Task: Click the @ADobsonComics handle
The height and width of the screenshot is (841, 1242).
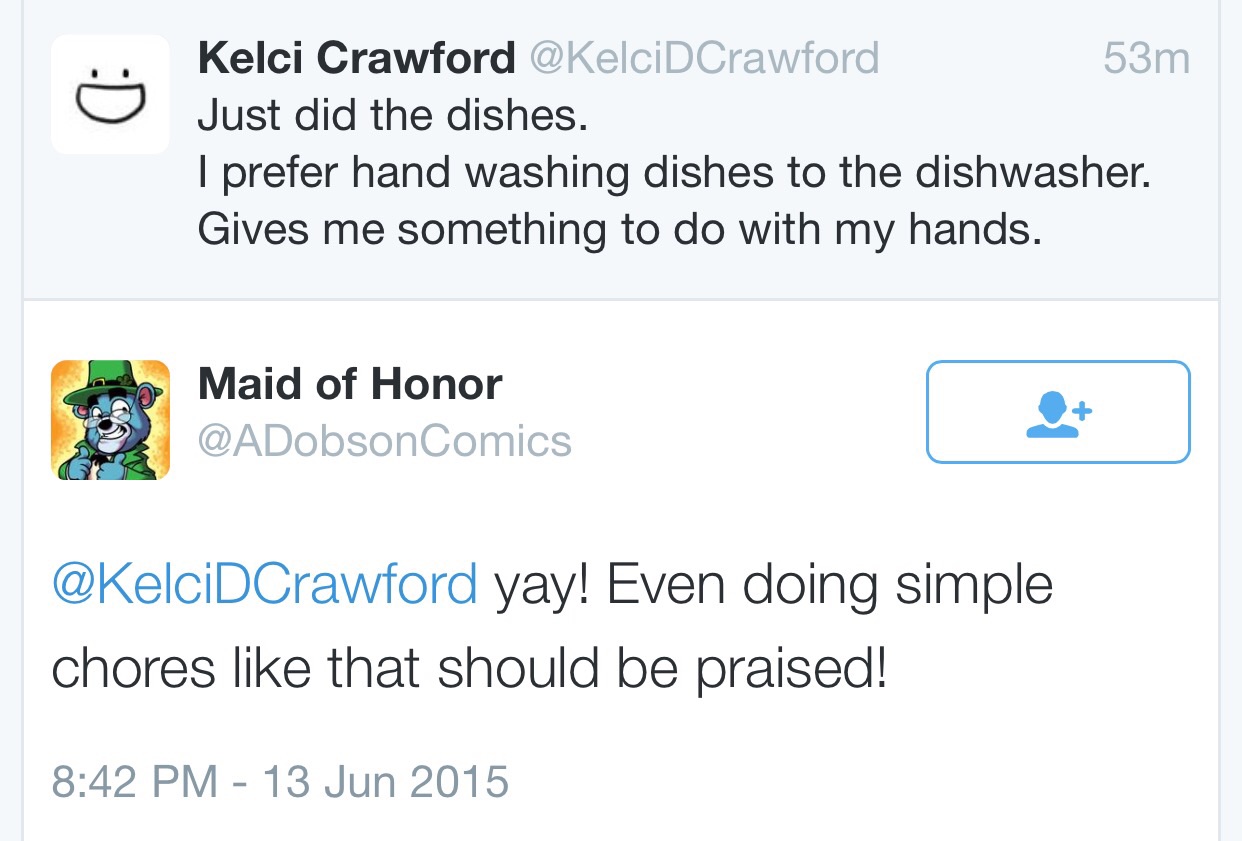Action: pyautogui.click(x=385, y=440)
